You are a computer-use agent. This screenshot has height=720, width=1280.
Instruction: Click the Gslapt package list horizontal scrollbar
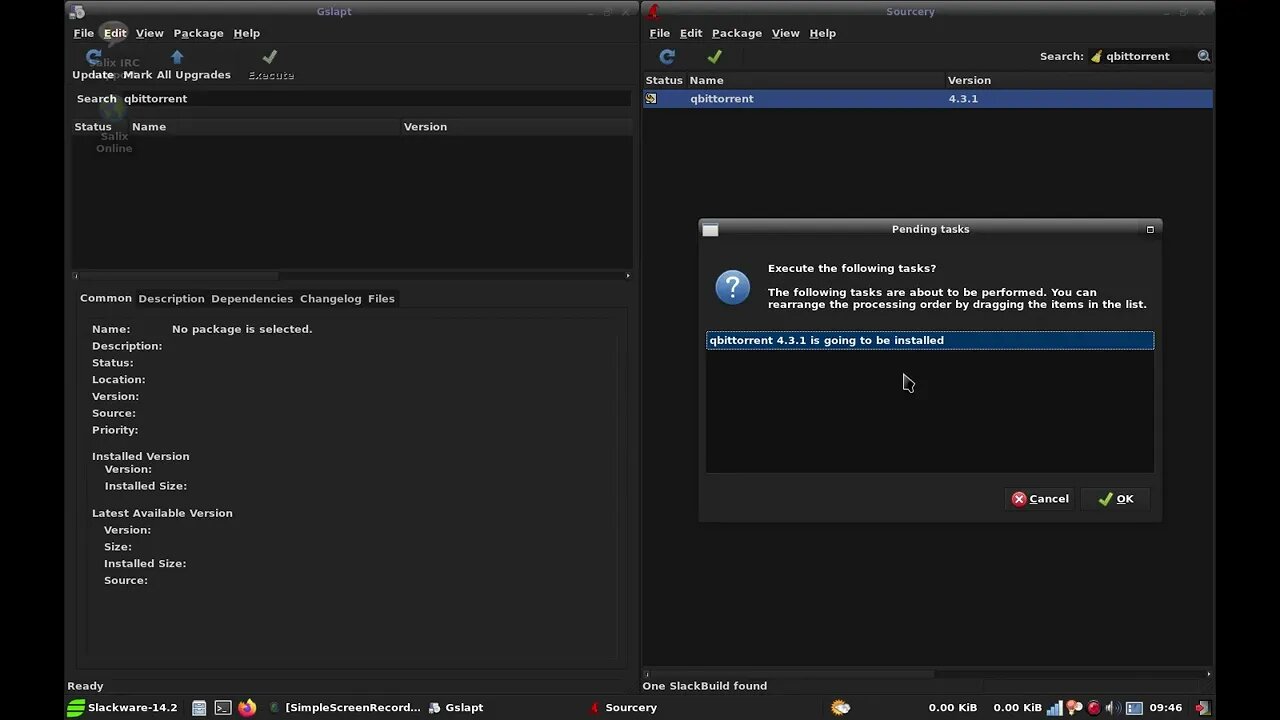[x=352, y=276]
